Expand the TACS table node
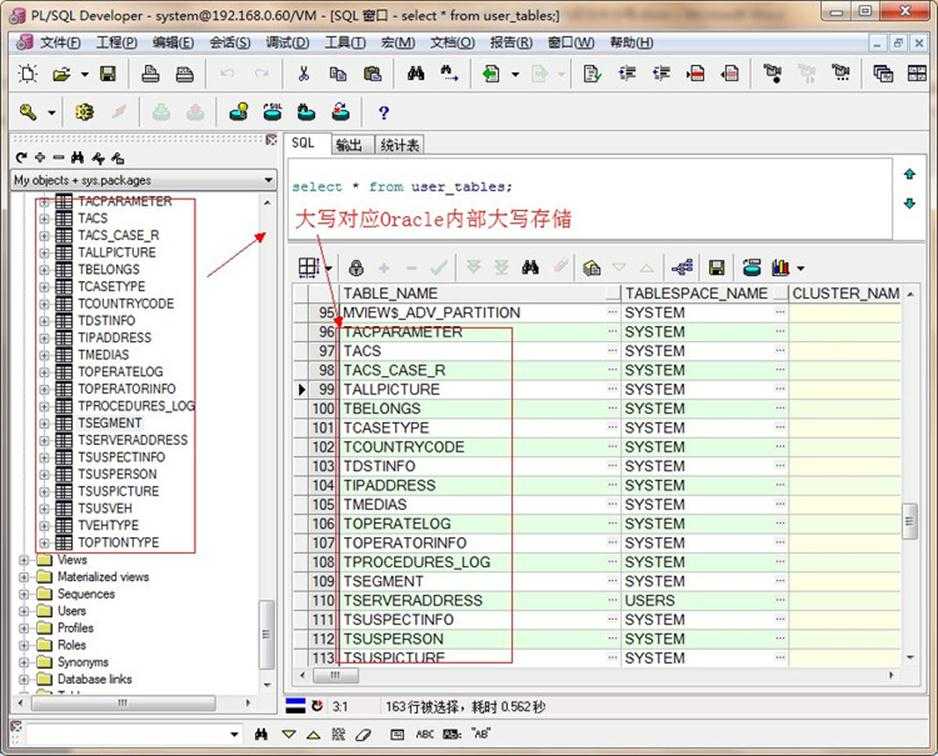Screen dimensions: 938x756 [x=44, y=219]
